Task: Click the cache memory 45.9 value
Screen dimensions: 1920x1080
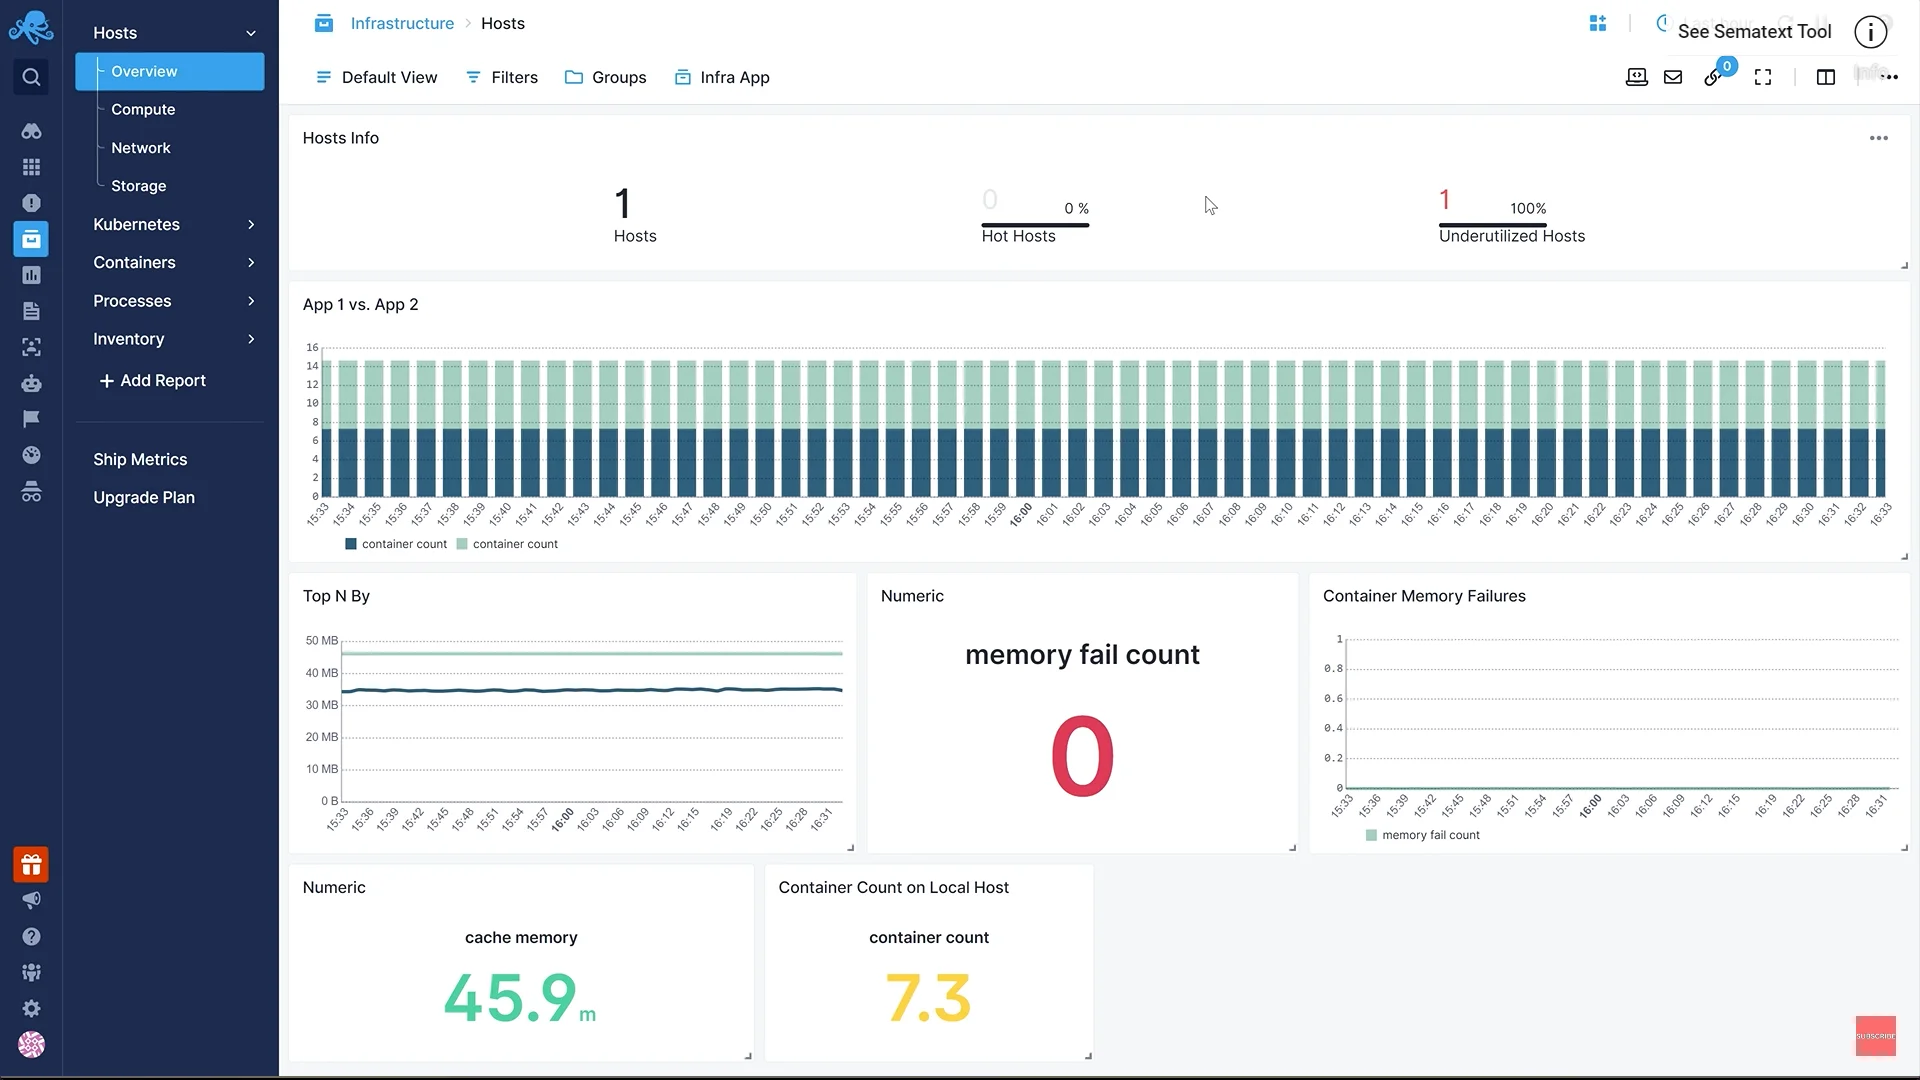Action: tap(520, 998)
